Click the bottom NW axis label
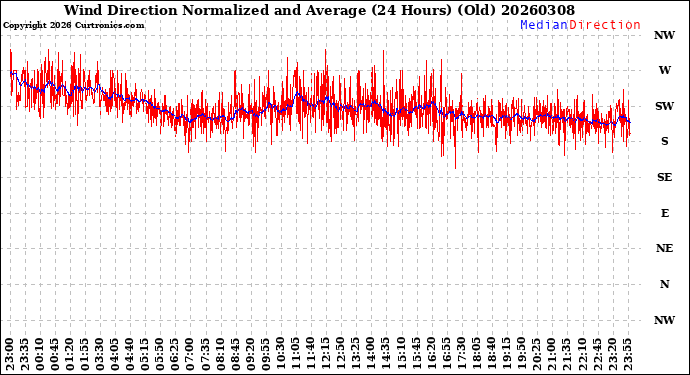 click(x=664, y=320)
